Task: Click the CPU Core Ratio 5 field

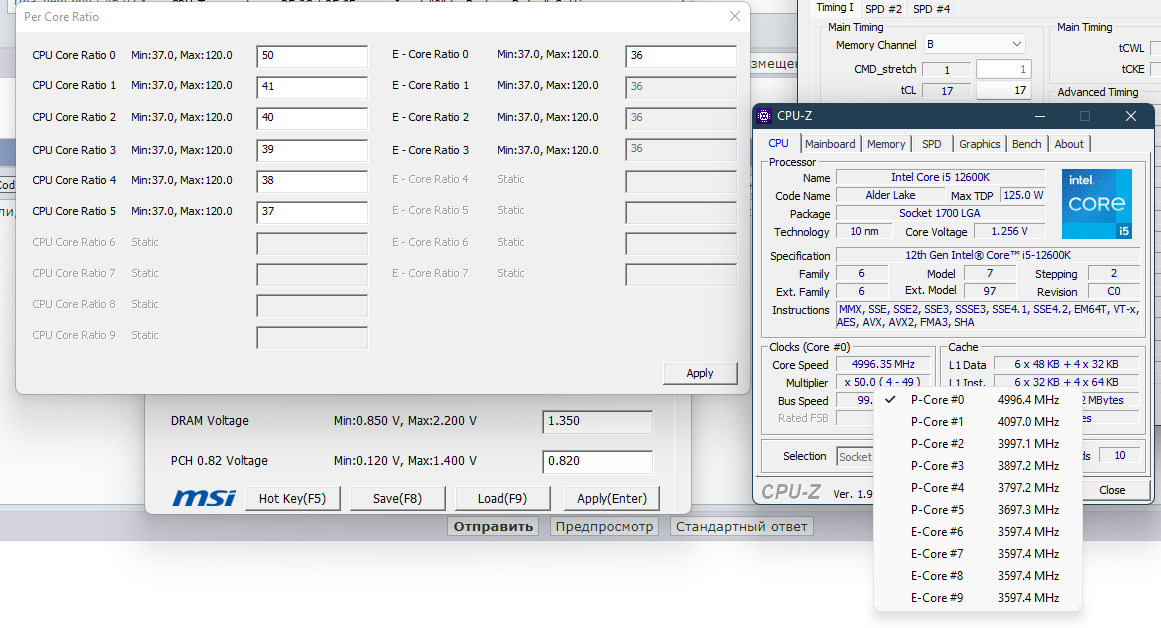Action: (312, 213)
